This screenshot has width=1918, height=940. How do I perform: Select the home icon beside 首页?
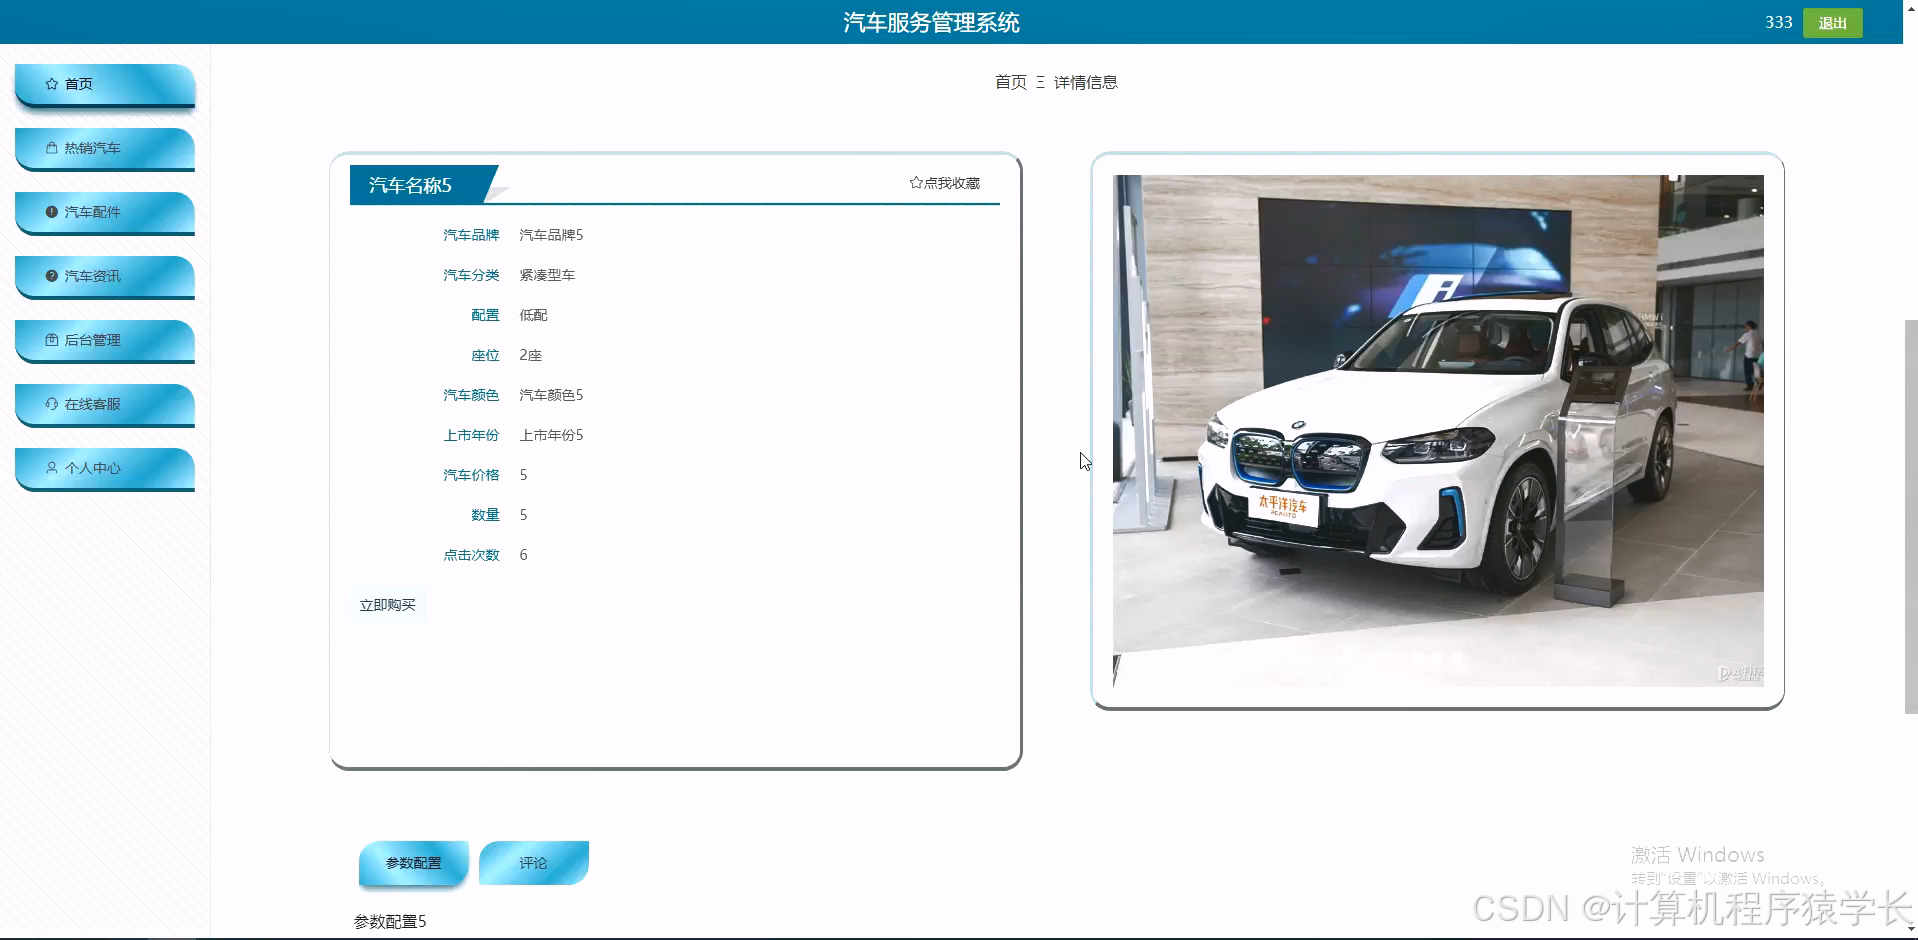[x=51, y=84]
